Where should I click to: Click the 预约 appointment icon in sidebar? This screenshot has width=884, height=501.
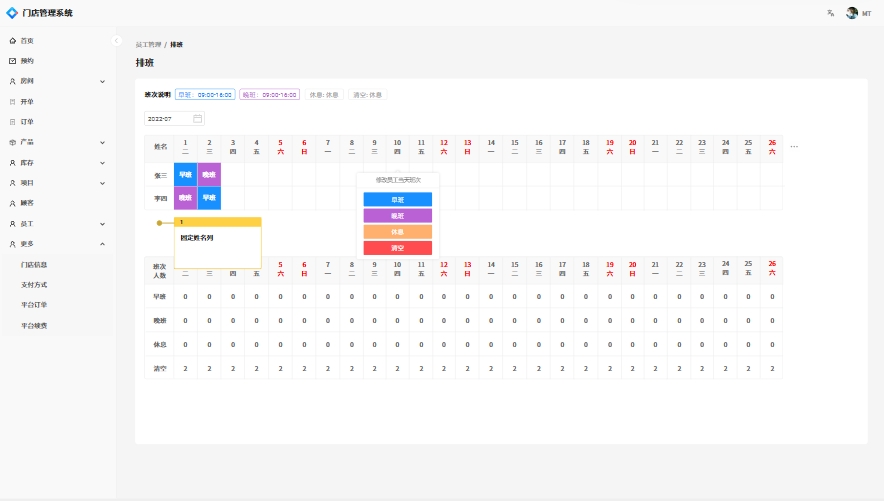(12, 61)
